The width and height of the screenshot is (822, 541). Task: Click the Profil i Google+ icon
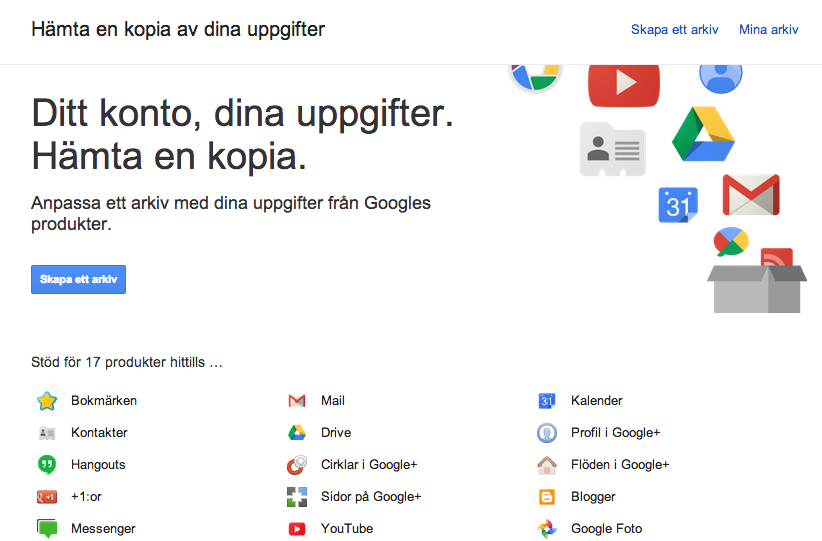pos(547,433)
